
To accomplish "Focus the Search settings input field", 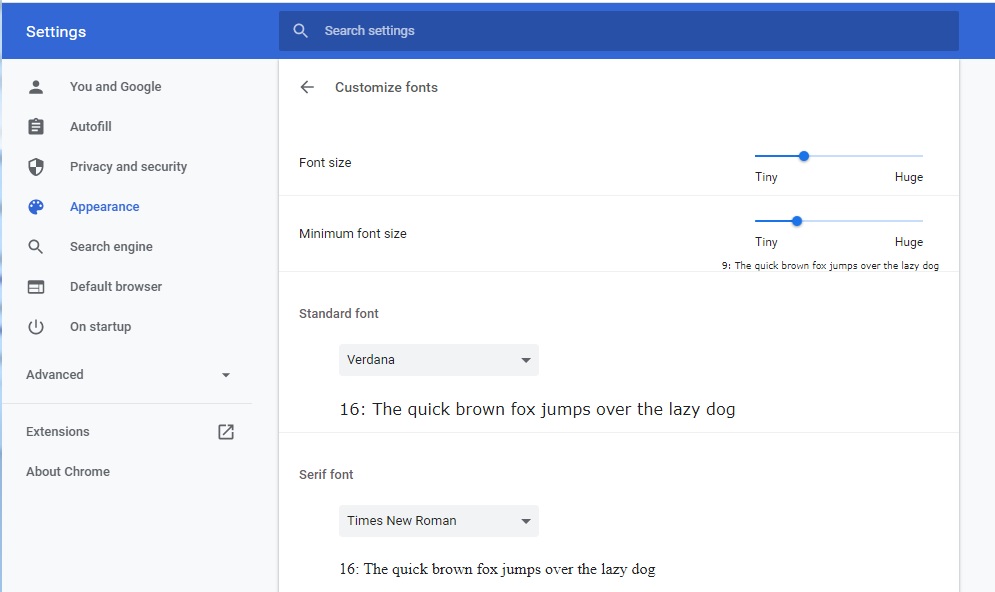I will tap(619, 30).
